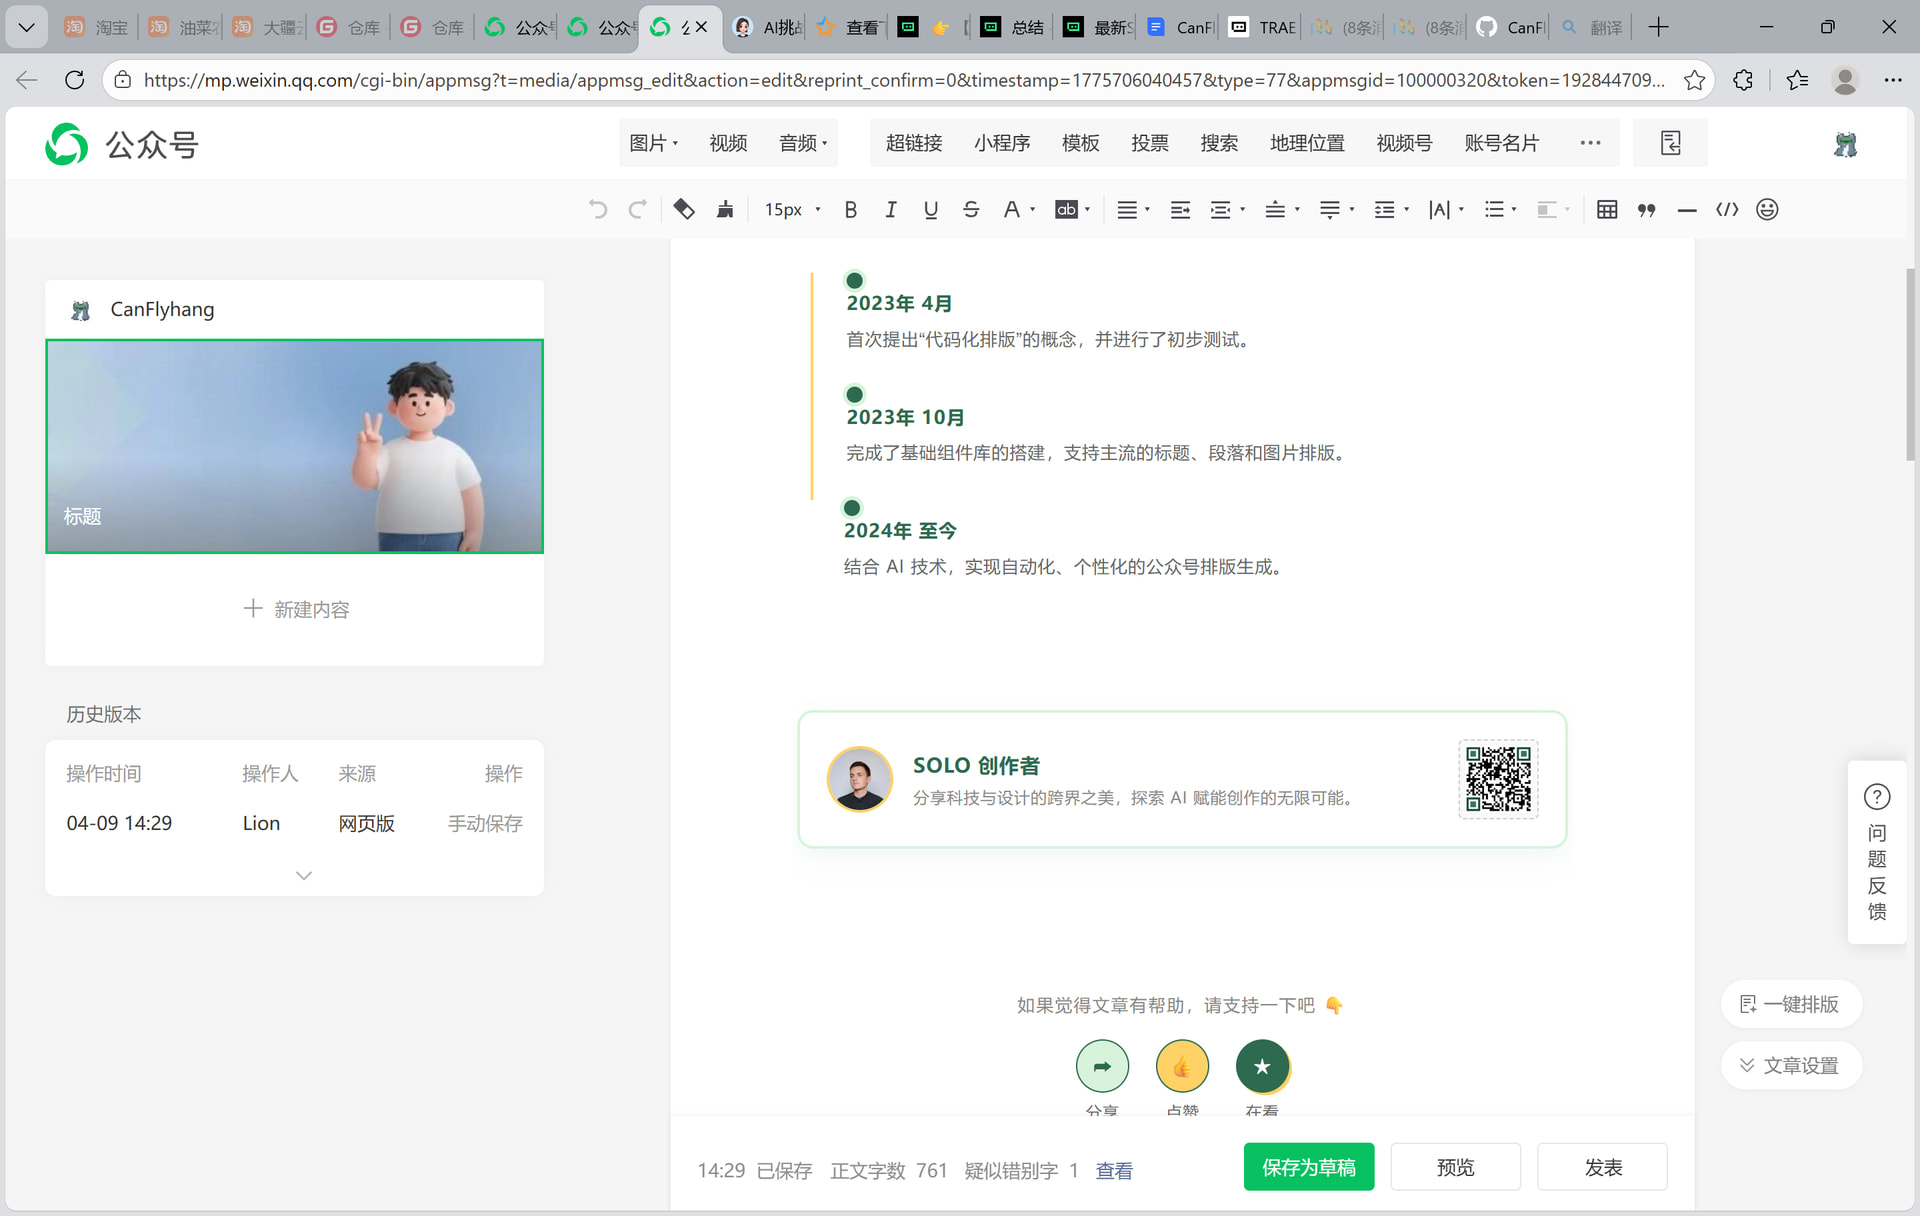1920x1216 pixels.
Task: Select the format painter brush icon
Action: point(725,210)
